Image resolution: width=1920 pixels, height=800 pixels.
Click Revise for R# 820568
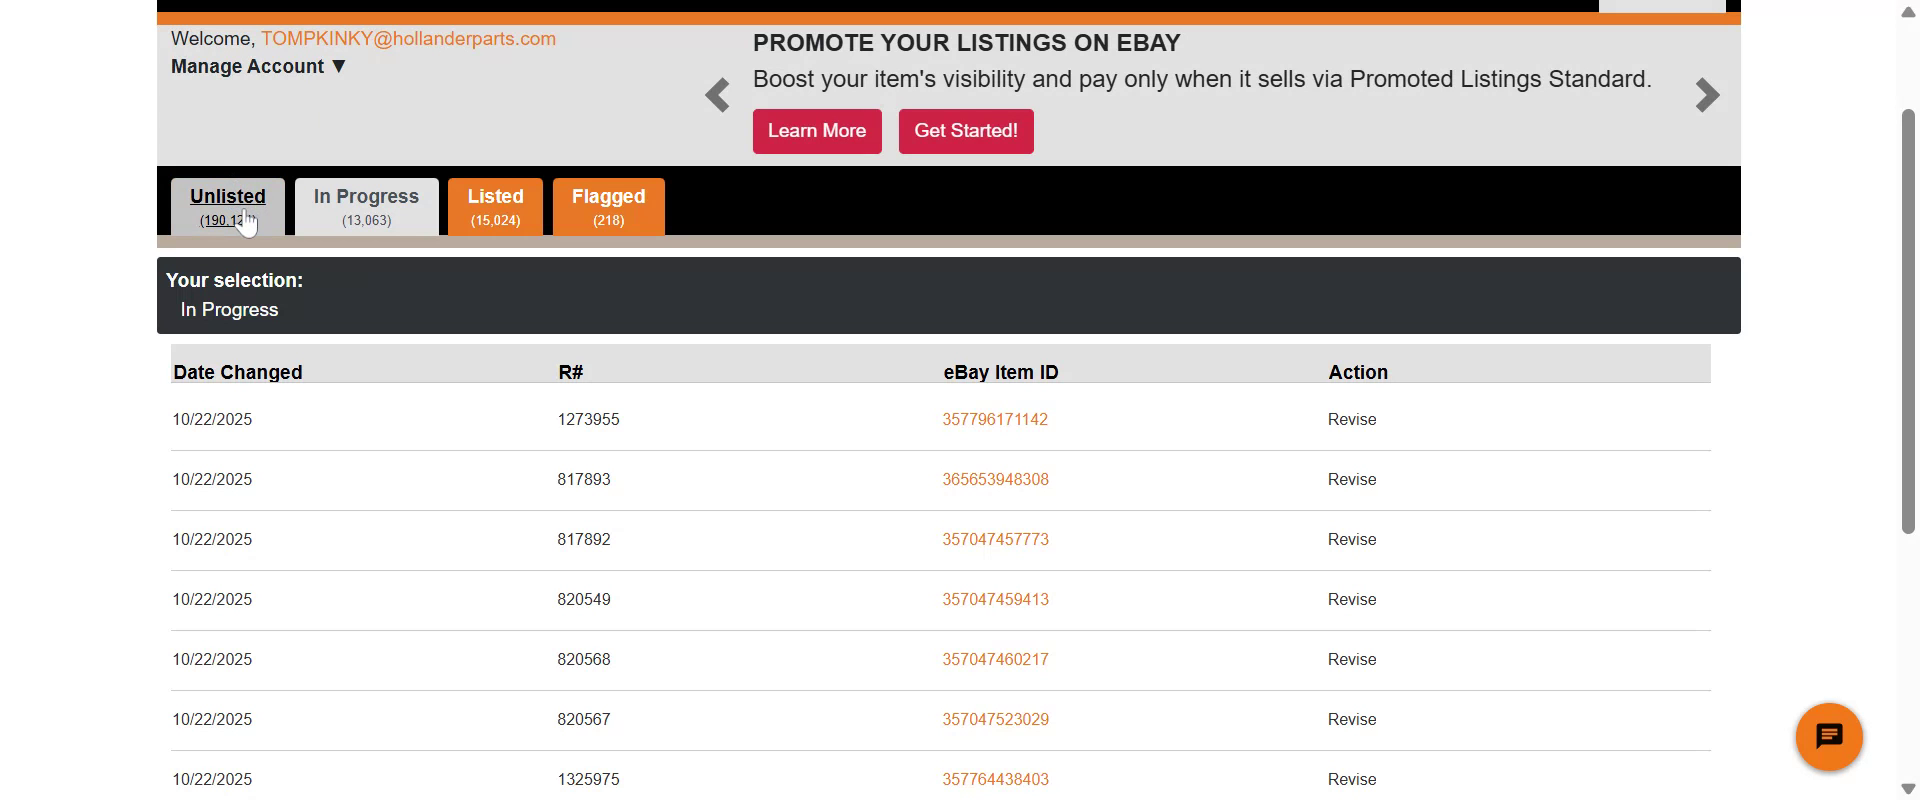[1352, 660]
